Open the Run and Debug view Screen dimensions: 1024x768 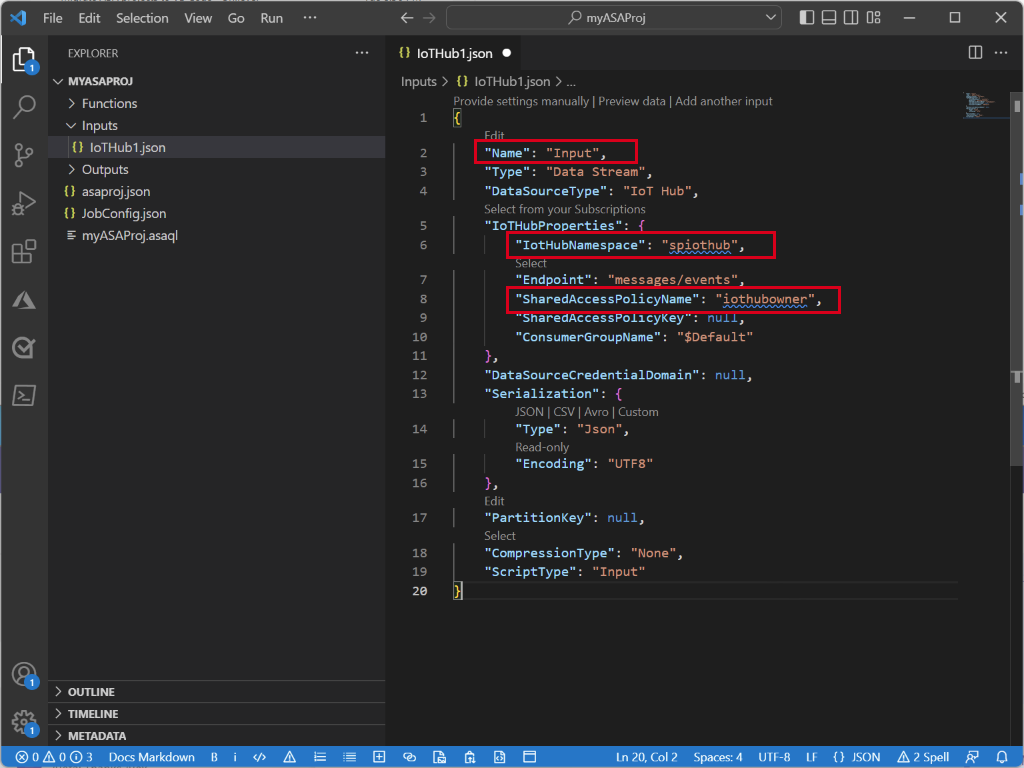[x=24, y=203]
